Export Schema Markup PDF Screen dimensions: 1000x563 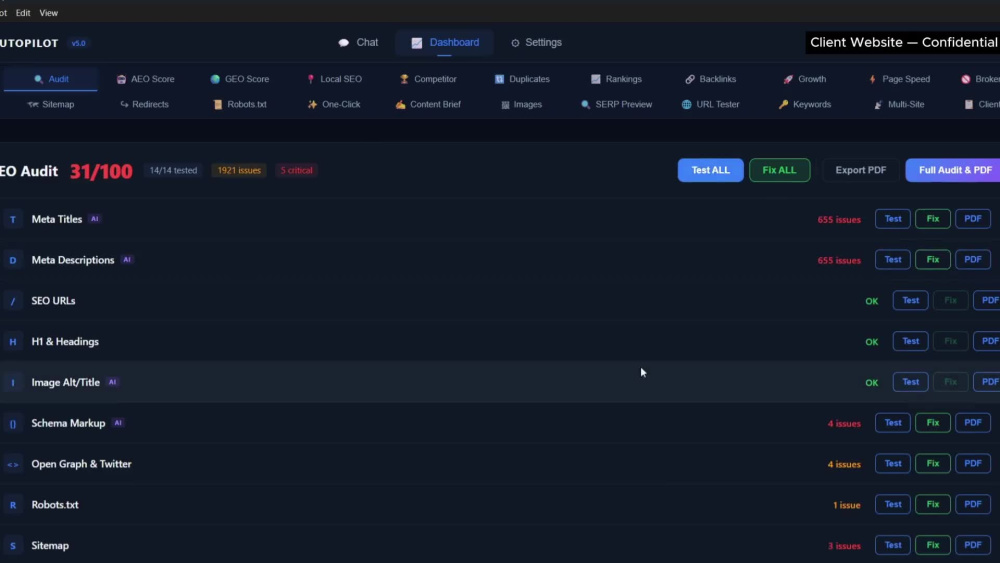coord(973,423)
